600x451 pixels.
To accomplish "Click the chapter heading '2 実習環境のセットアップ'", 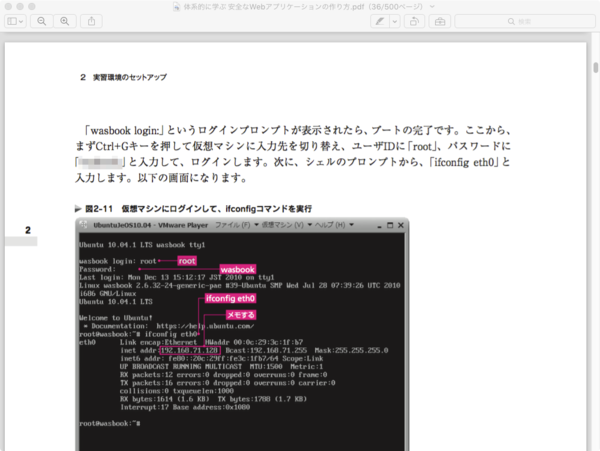I will tap(123, 77).
